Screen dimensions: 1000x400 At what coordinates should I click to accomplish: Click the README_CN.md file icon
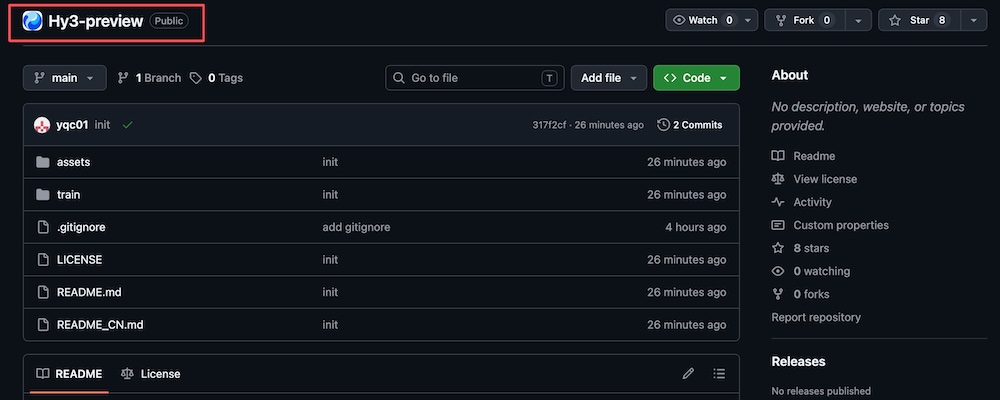(43, 325)
